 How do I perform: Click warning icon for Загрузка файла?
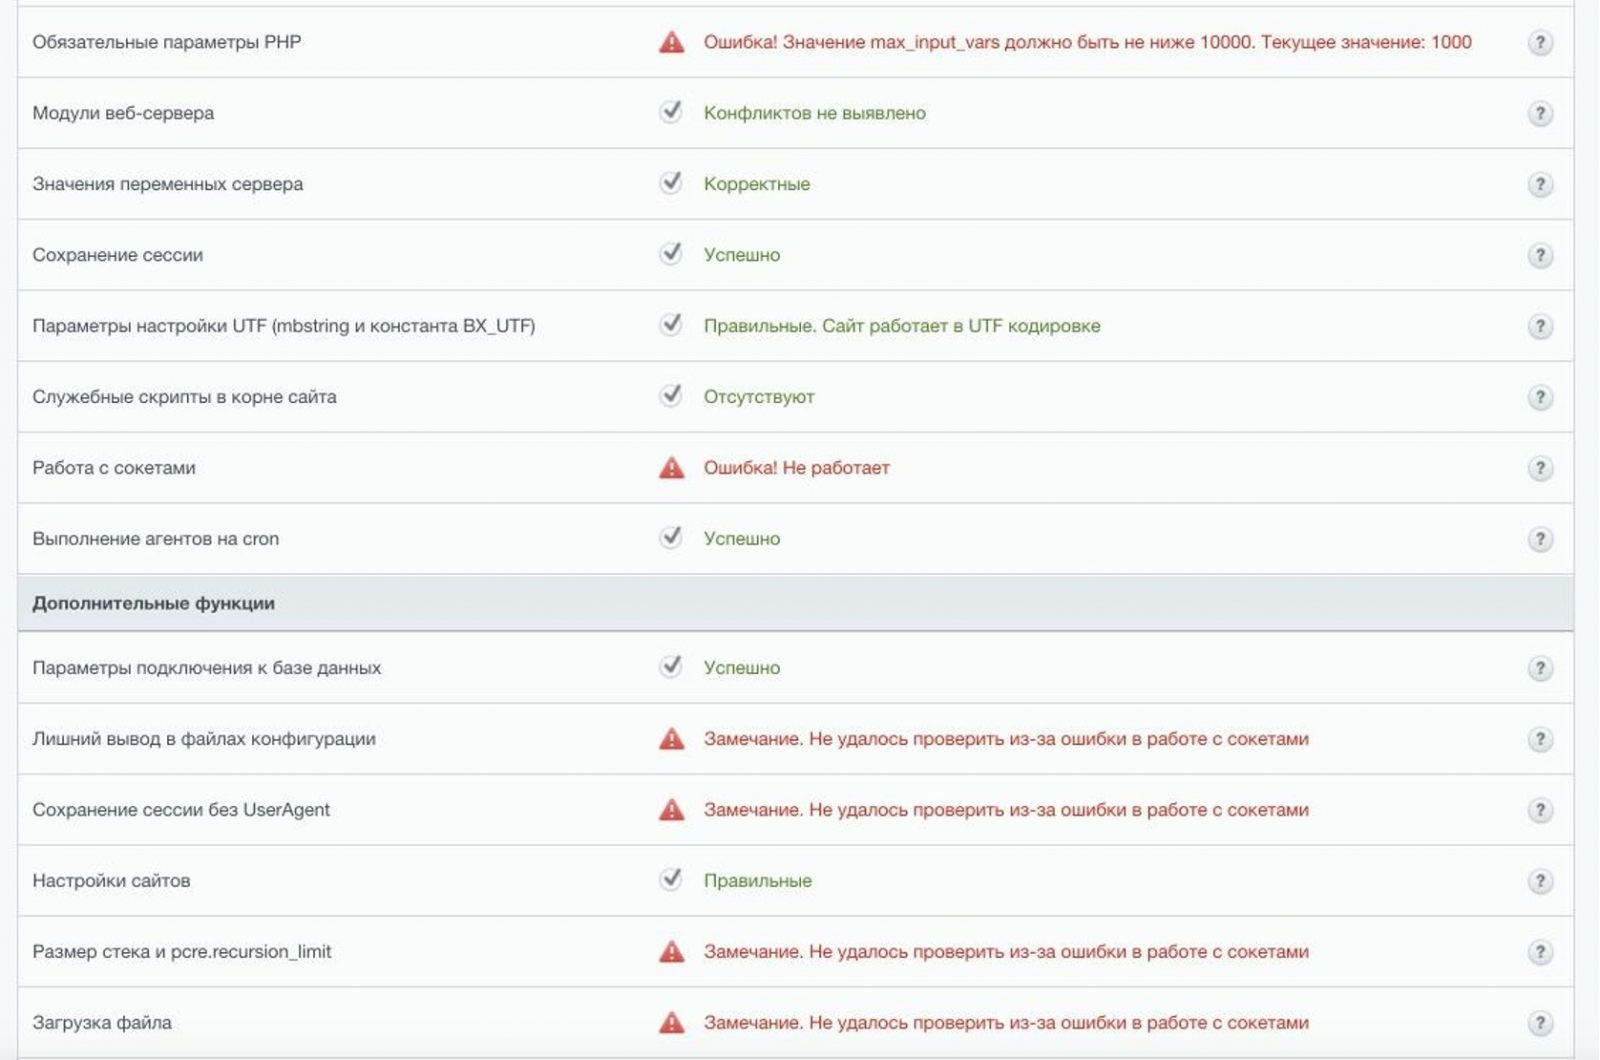click(x=671, y=1023)
